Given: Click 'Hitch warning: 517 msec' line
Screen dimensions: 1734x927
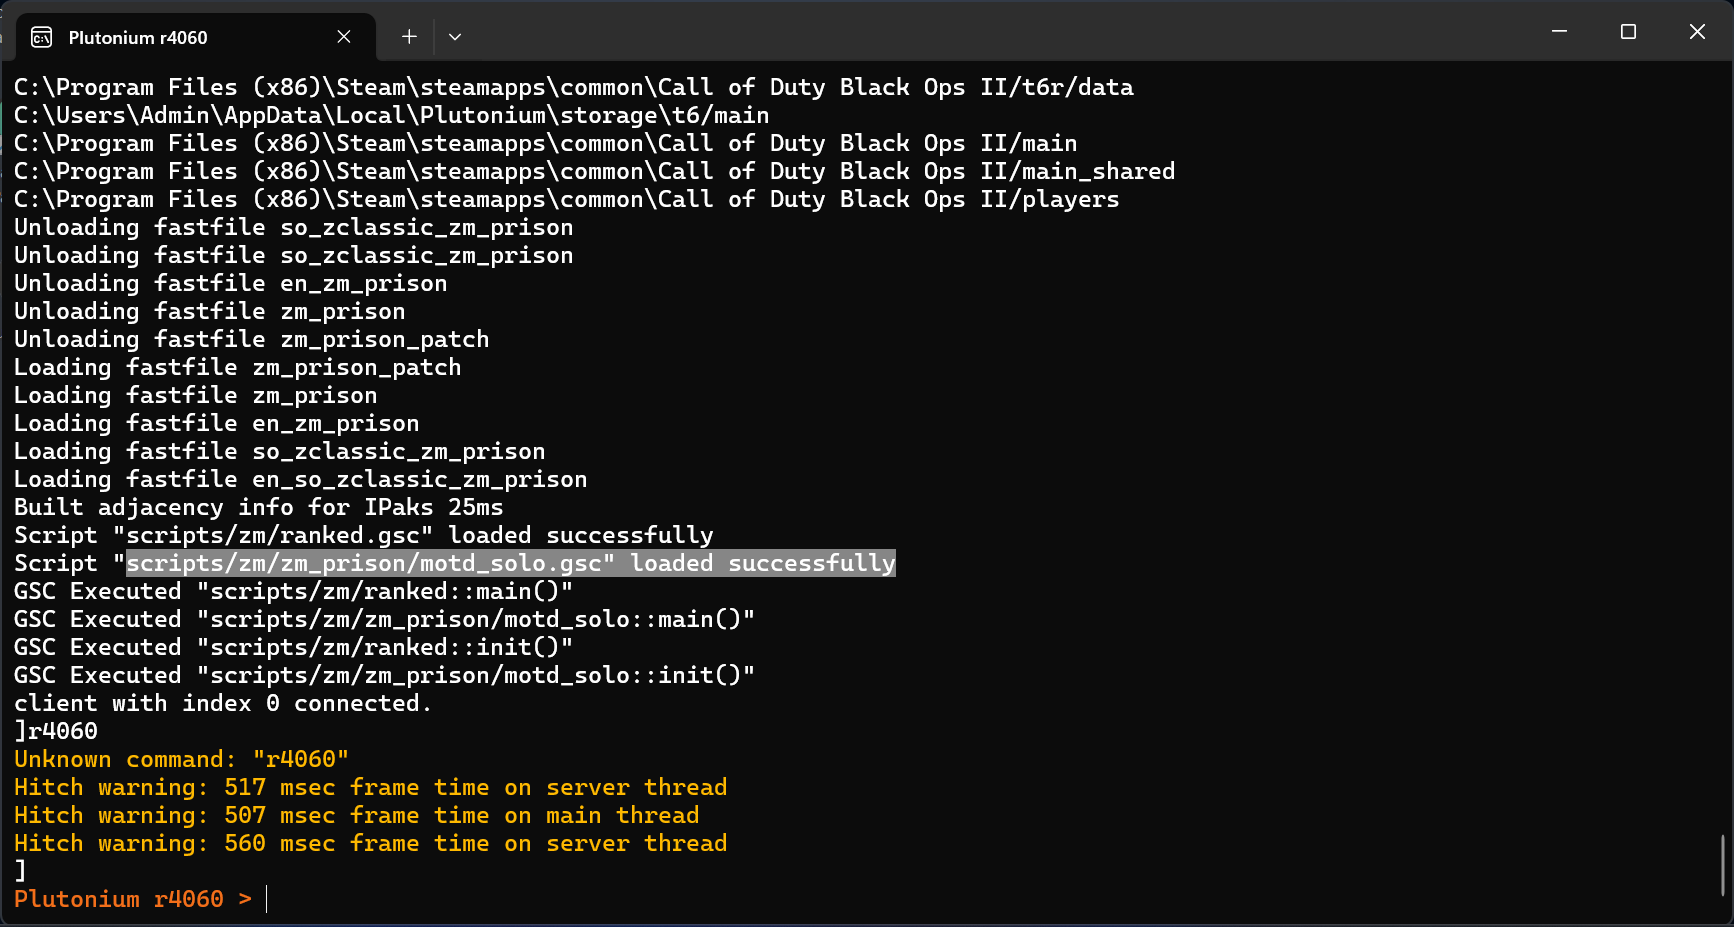Looking at the screenshot, I should click(370, 787).
